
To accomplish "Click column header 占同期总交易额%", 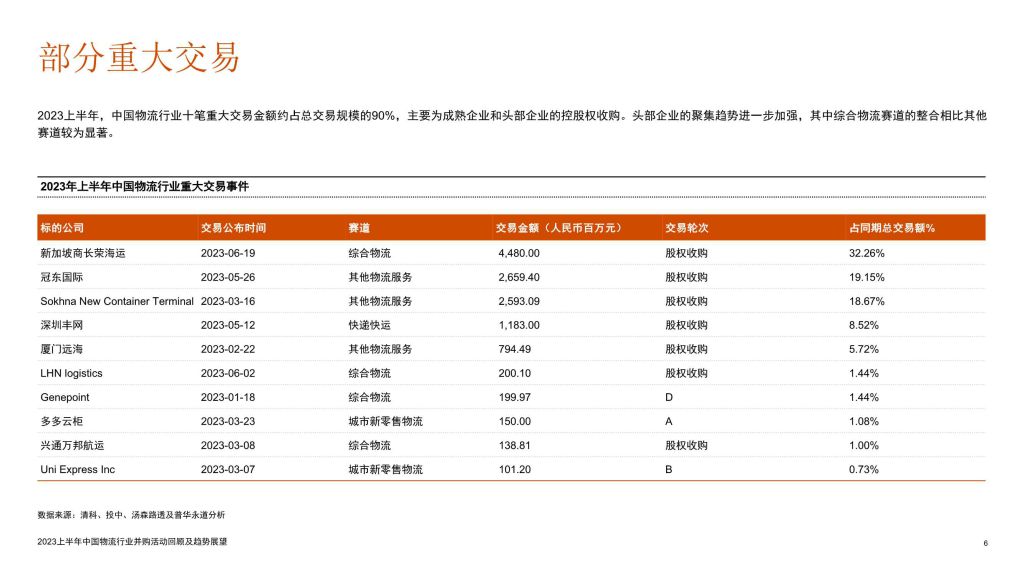I will click(891, 228).
